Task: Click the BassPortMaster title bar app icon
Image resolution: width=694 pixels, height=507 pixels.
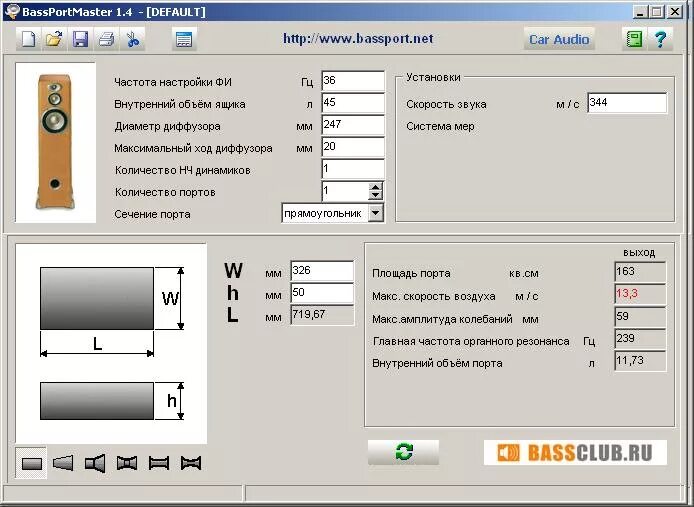Action: 12,11
